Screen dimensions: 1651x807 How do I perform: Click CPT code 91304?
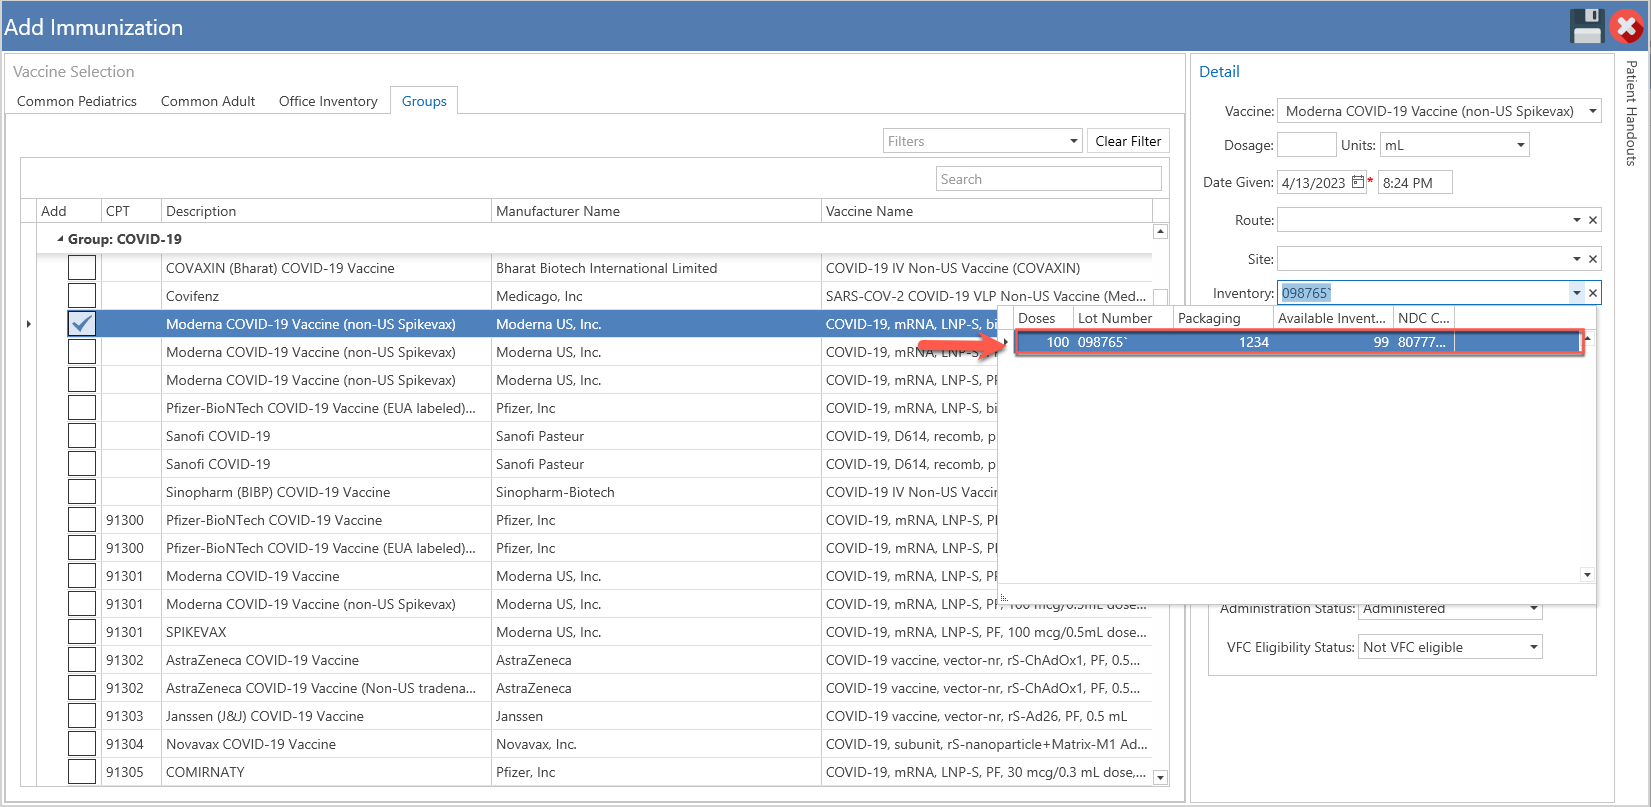coord(125,744)
